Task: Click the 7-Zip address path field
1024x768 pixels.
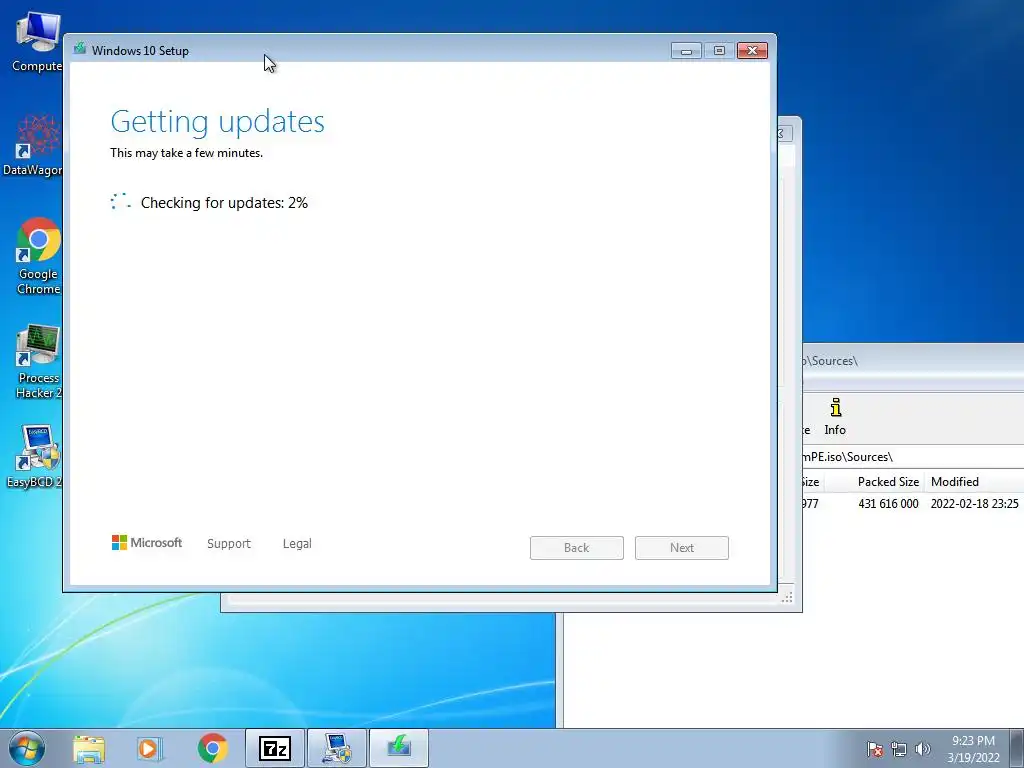Action: (x=913, y=456)
